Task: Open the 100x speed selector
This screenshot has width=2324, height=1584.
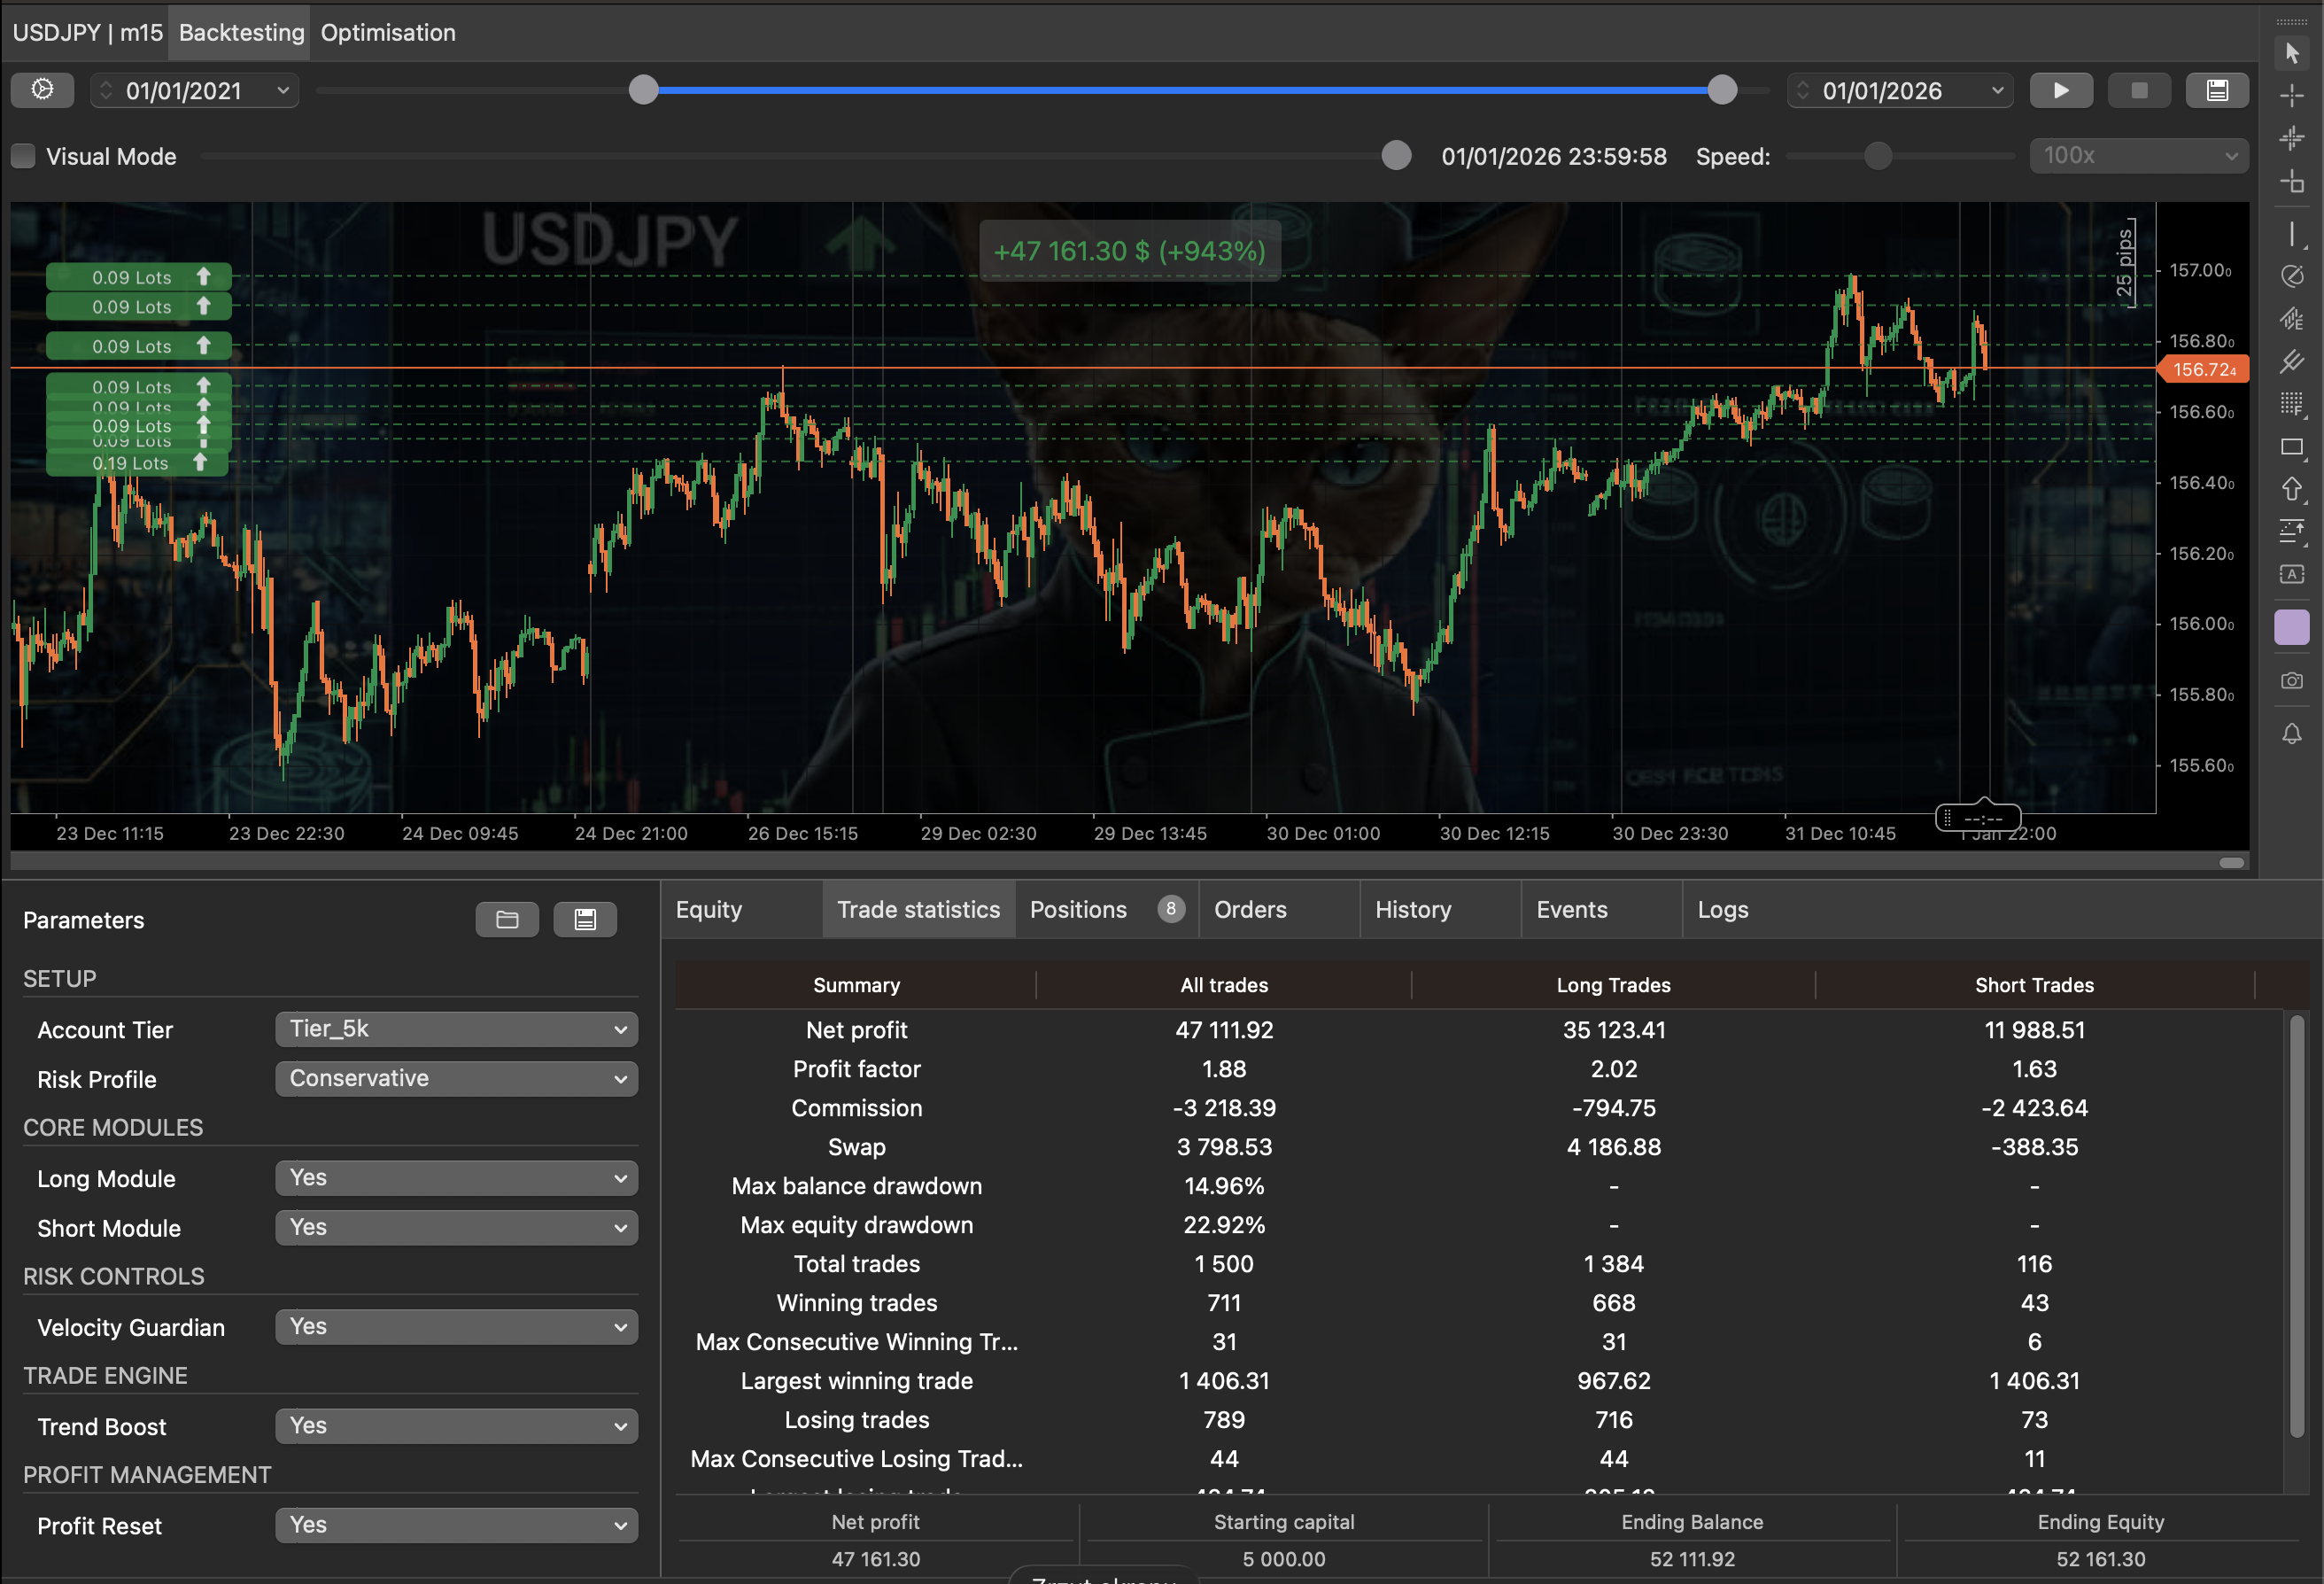Action: pyautogui.click(x=2138, y=156)
